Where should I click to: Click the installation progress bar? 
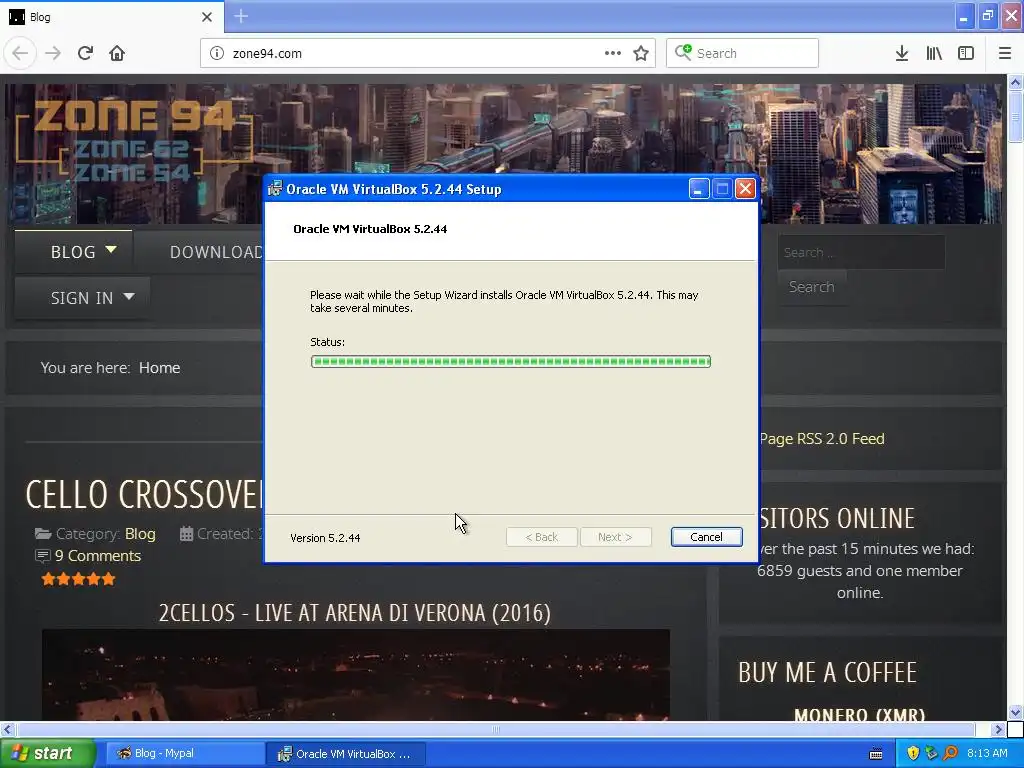[x=511, y=362]
